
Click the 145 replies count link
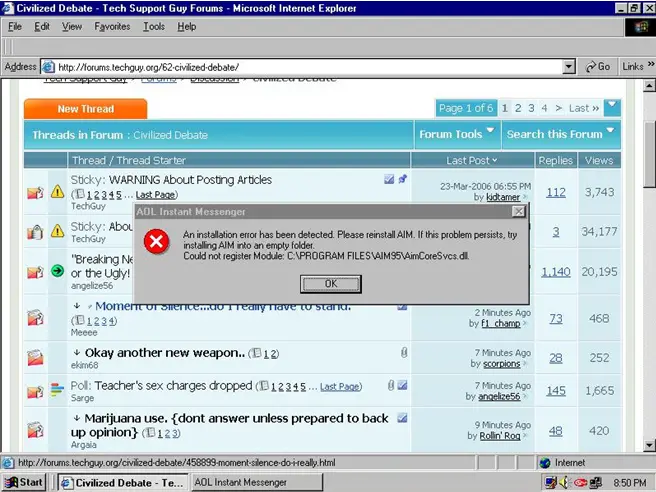[x=556, y=391]
